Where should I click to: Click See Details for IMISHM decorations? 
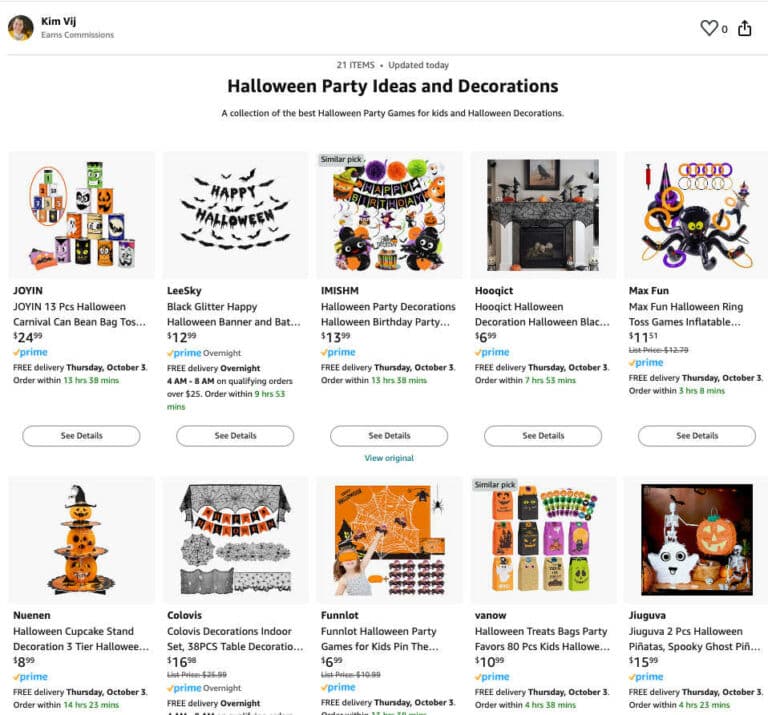(389, 436)
